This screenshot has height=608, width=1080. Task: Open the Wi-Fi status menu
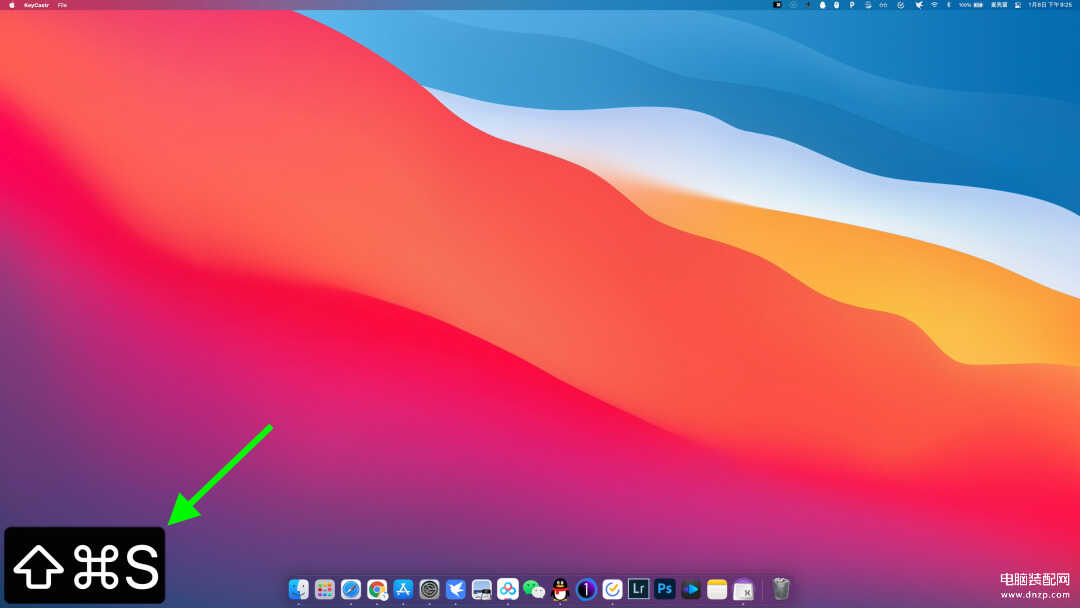[935, 5]
